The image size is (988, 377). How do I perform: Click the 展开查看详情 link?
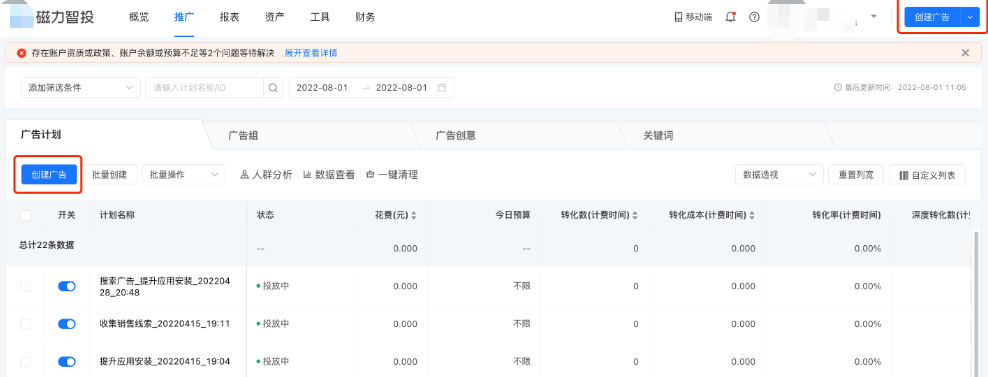(311, 53)
